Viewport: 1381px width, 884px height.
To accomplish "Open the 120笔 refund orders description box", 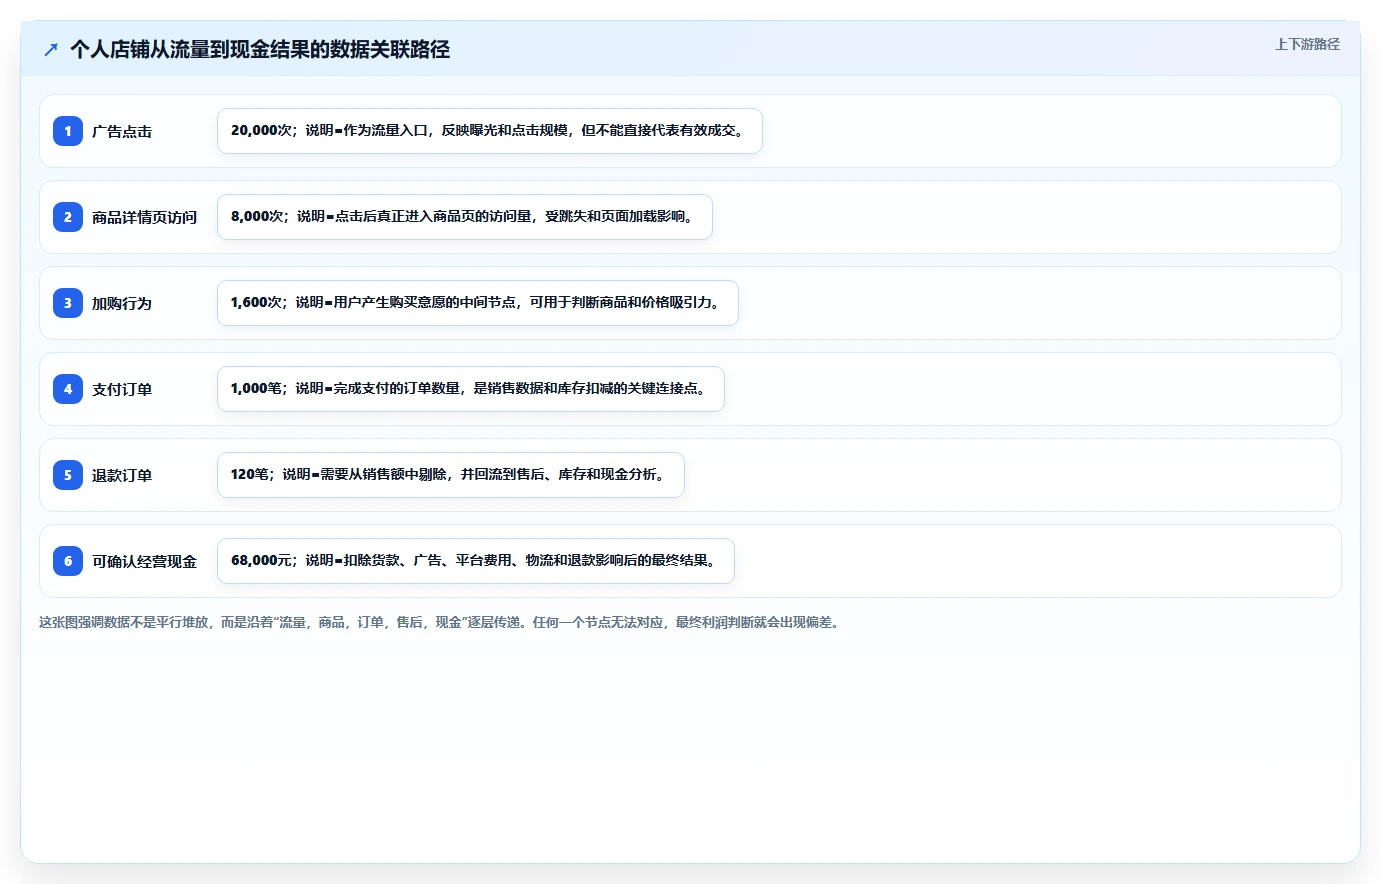I will [451, 475].
